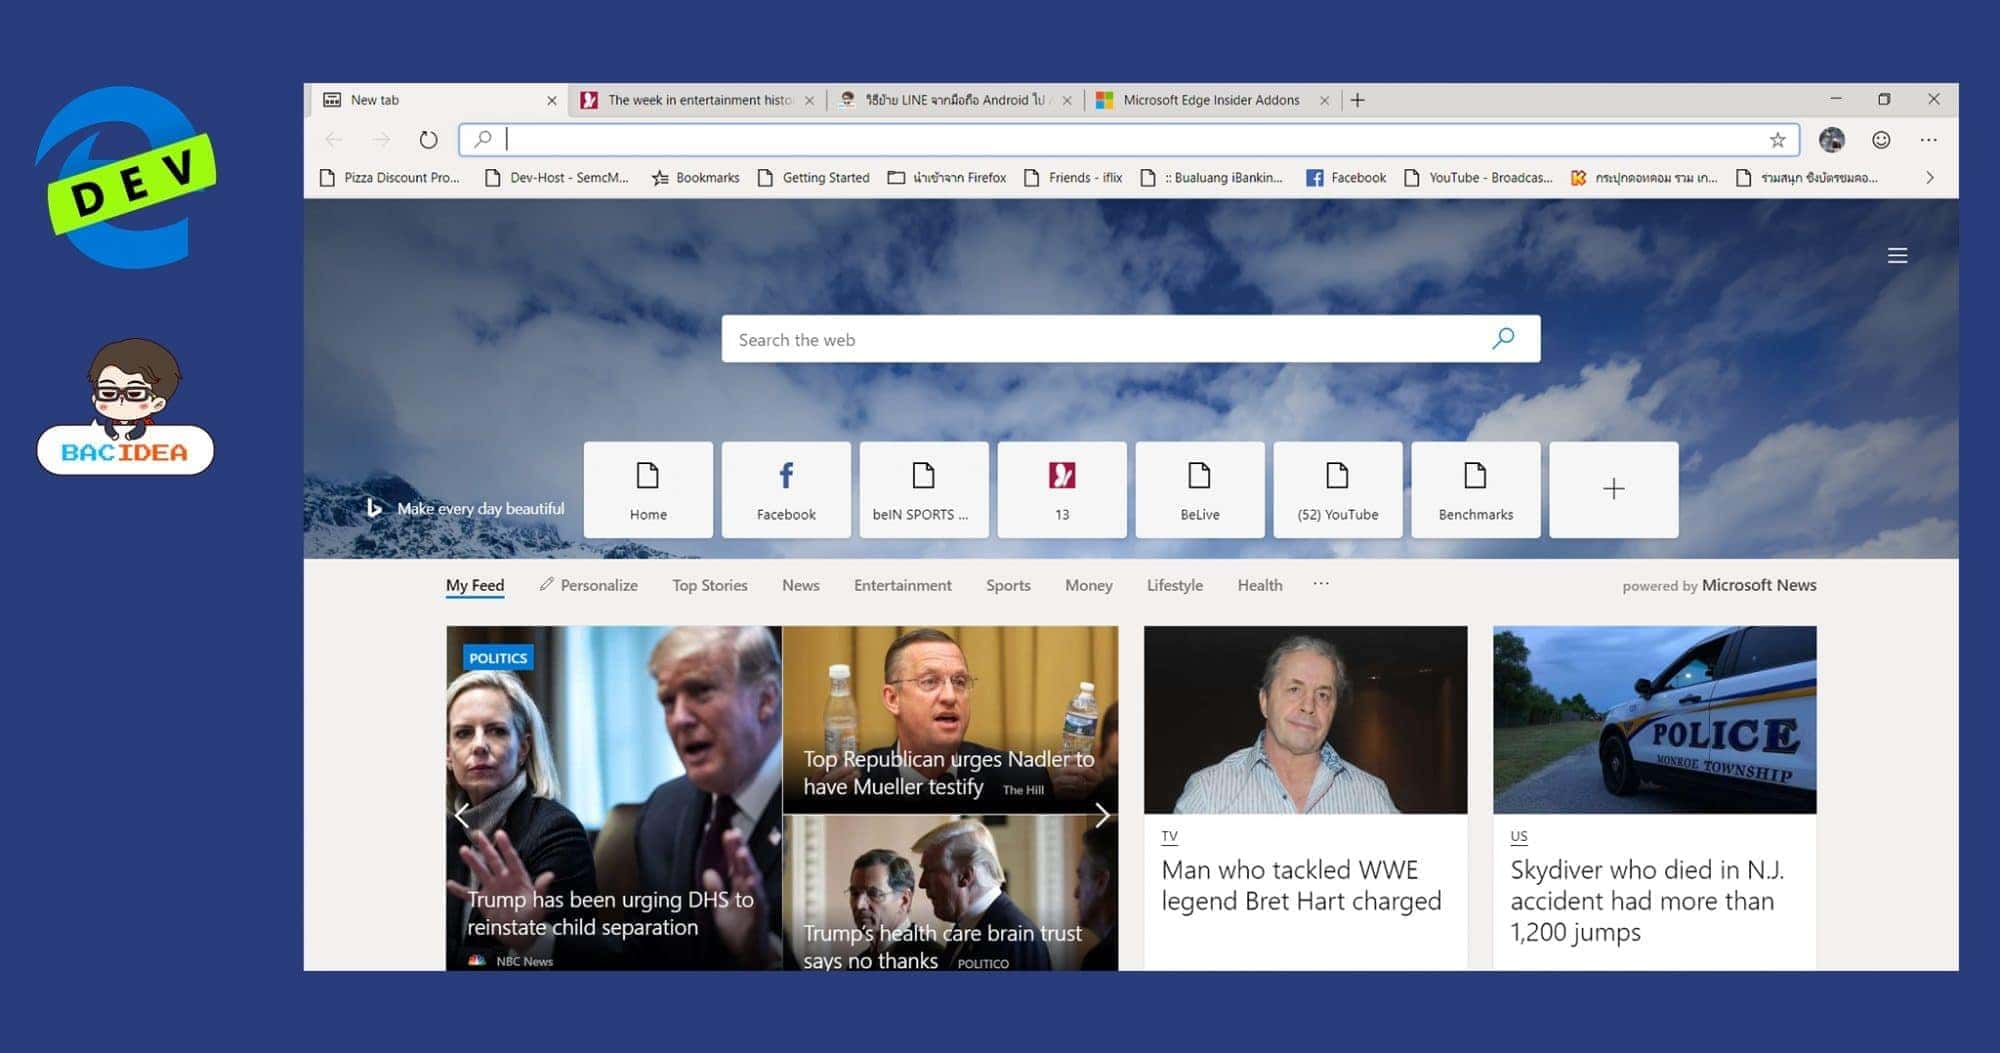2000x1053 pixels.
Task: Reload the page with the Refresh icon
Action: (428, 140)
